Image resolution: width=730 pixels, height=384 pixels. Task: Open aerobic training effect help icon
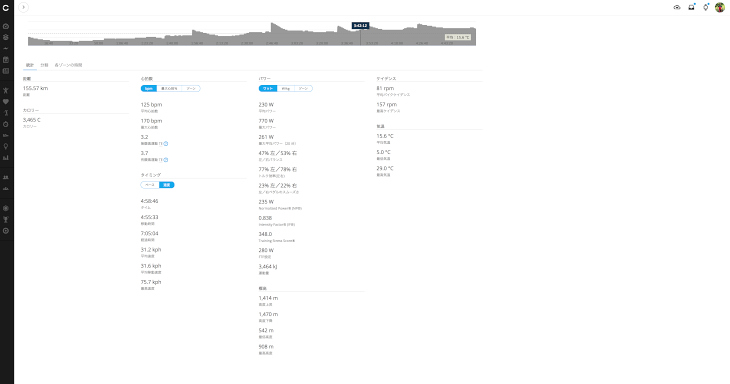pyautogui.click(x=166, y=144)
